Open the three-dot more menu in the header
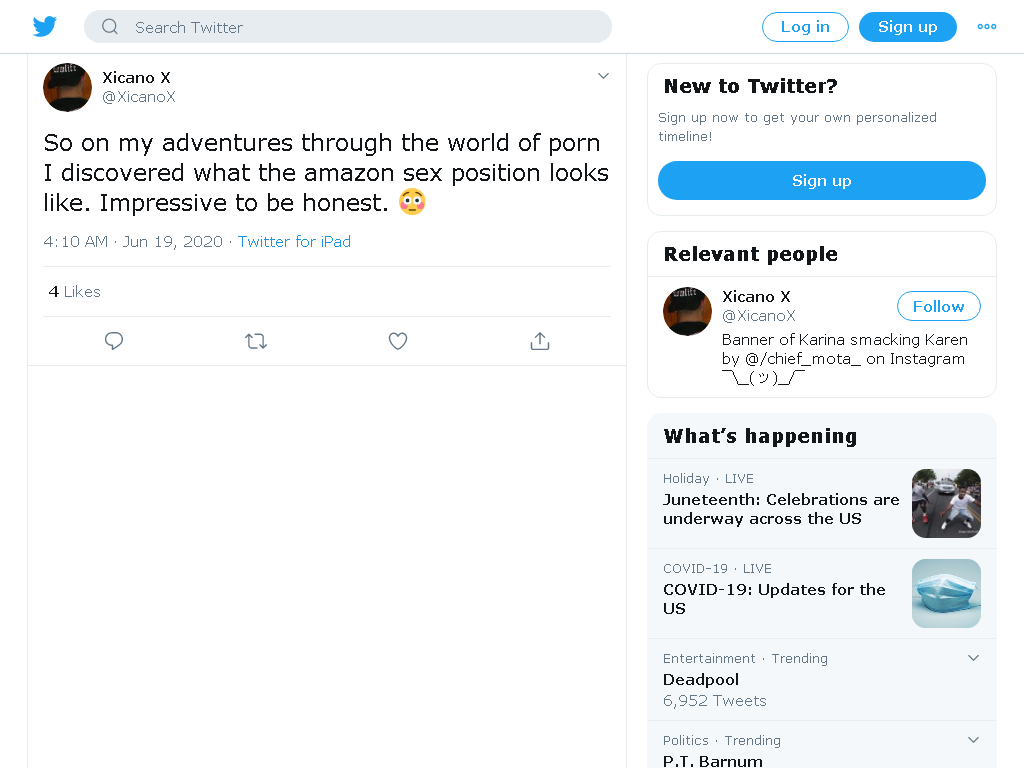 [x=987, y=27]
